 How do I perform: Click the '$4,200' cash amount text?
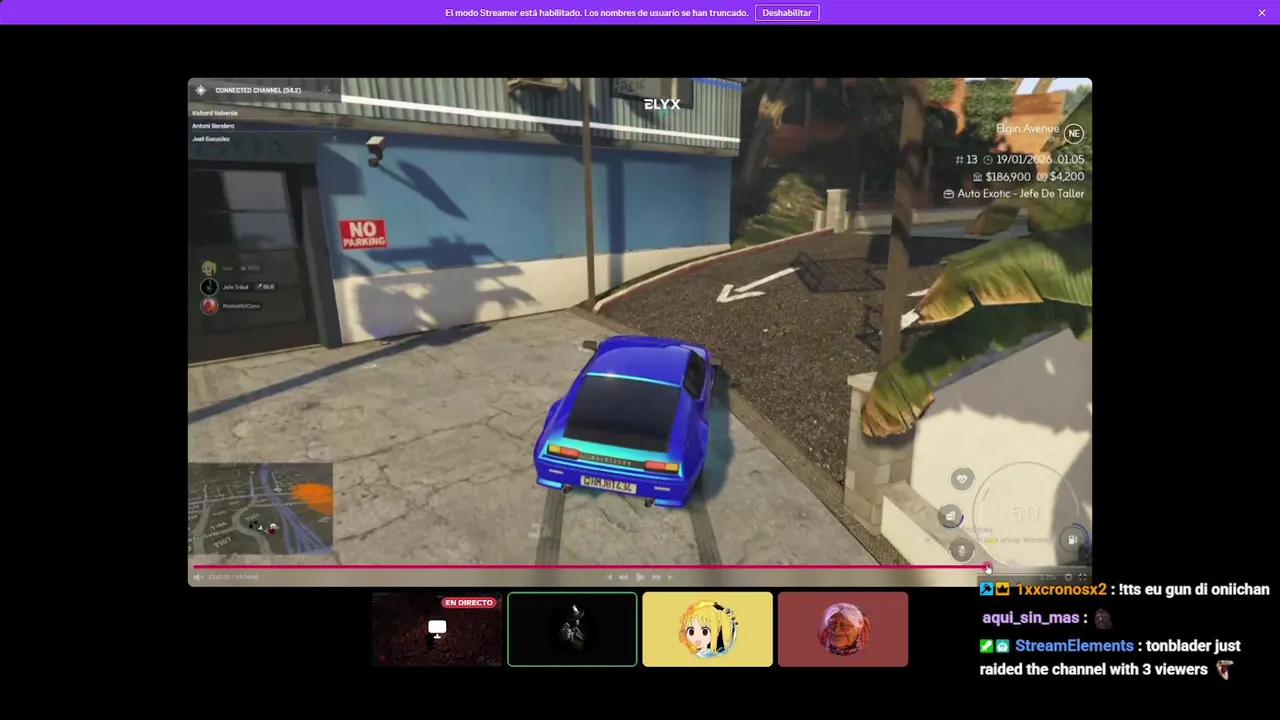click(x=1067, y=177)
